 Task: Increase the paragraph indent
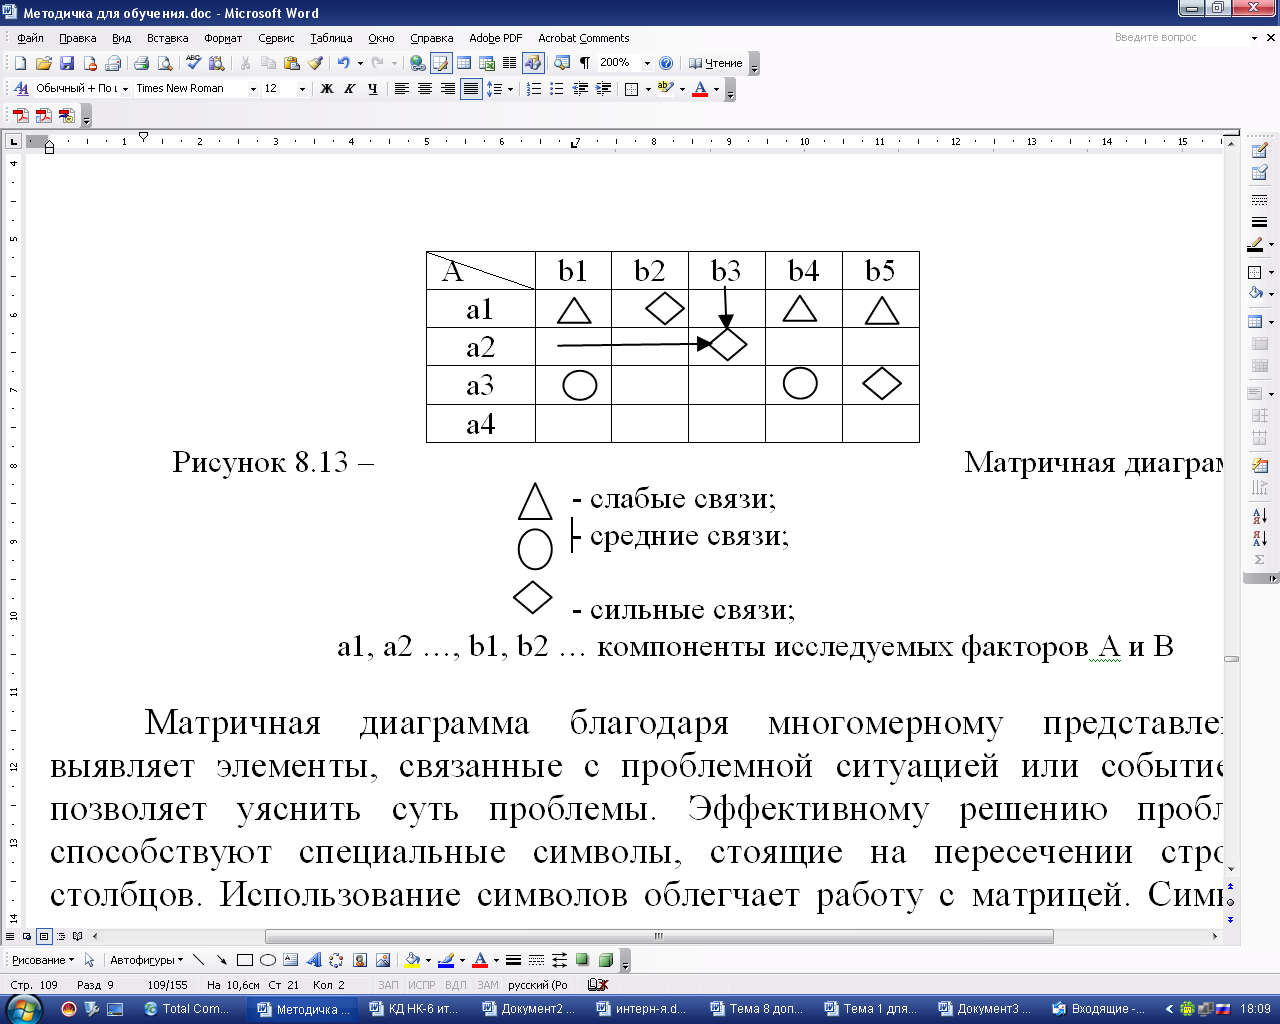click(x=603, y=89)
